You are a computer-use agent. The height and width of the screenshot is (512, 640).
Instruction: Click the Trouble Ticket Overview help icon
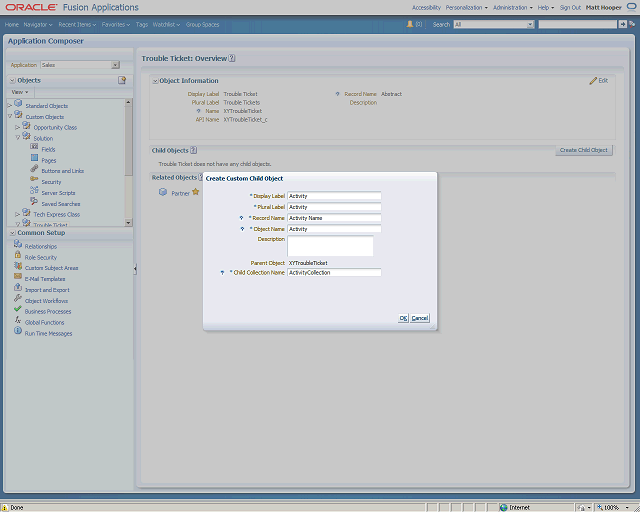coord(232,58)
